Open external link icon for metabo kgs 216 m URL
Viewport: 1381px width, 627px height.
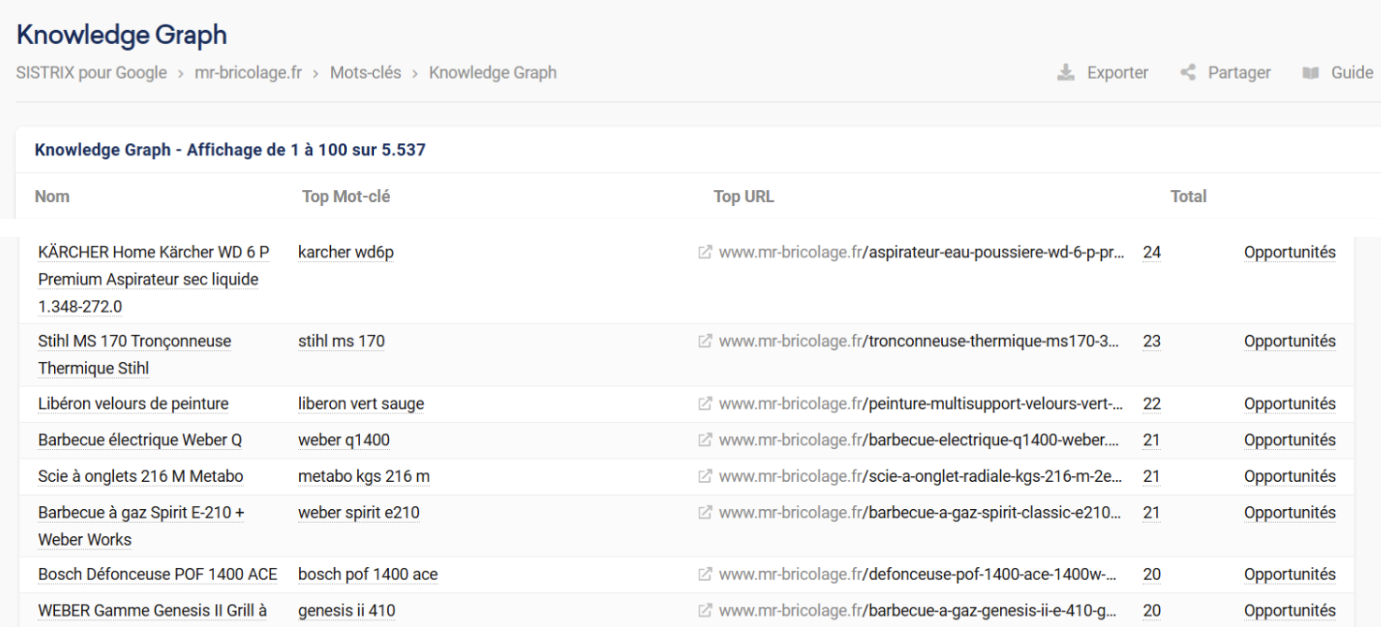(x=706, y=476)
